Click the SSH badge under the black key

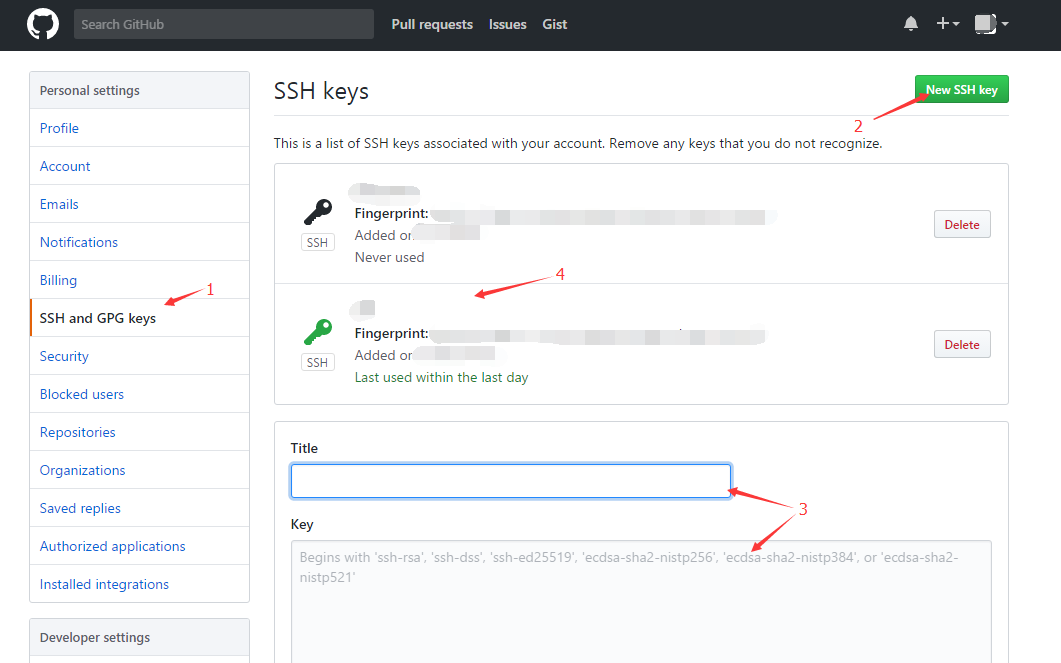(x=317, y=242)
